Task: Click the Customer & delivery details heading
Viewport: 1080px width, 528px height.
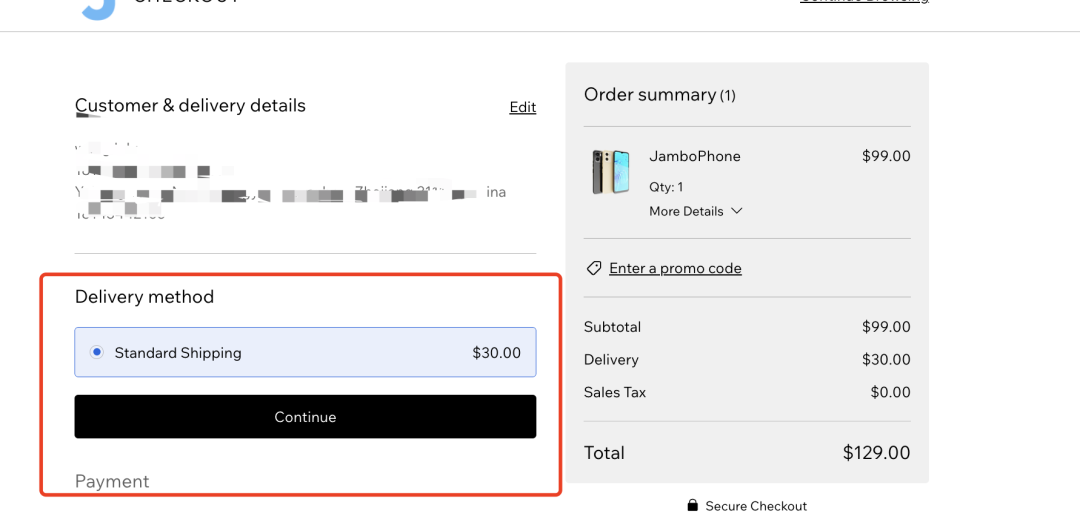Action: [x=190, y=106]
